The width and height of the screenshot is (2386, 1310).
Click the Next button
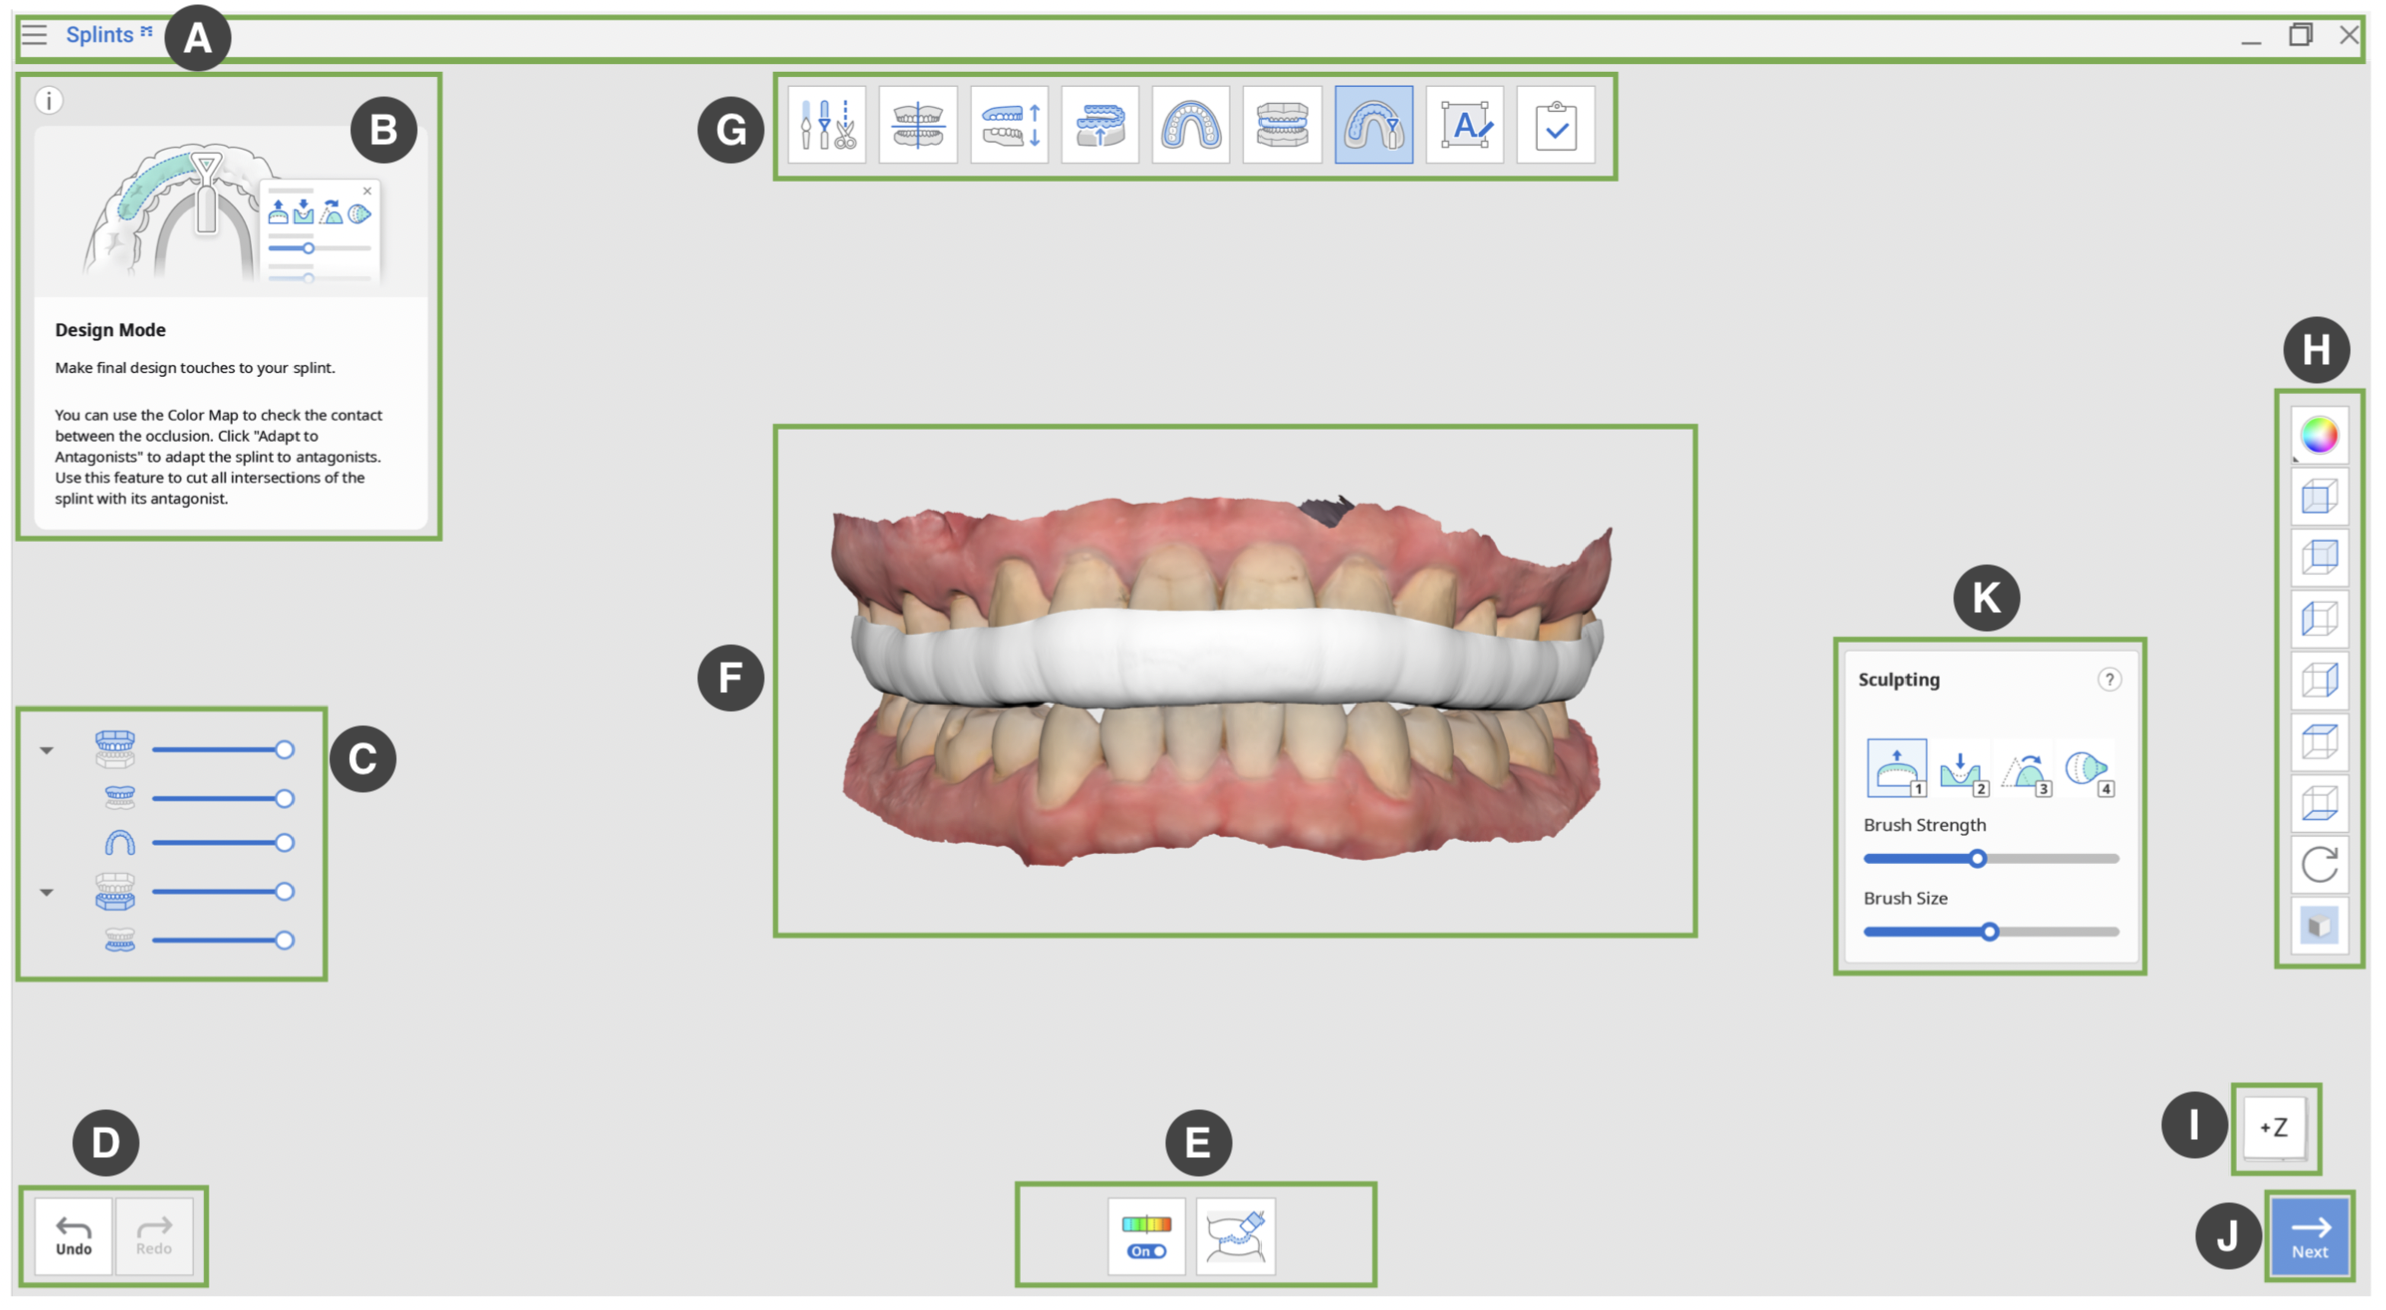tap(2310, 1236)
